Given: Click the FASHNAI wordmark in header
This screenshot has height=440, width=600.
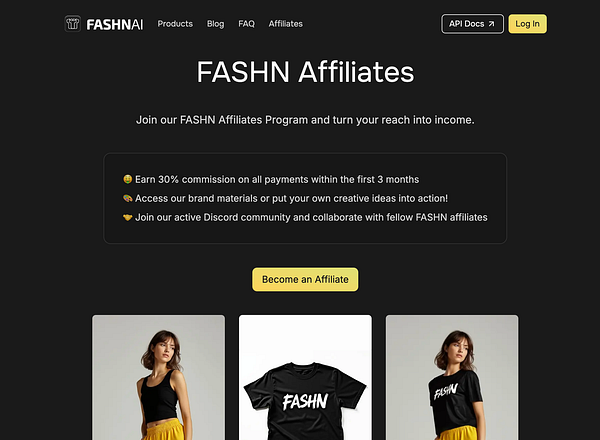Looking at the screenshot, I should [x=115, y=24].
